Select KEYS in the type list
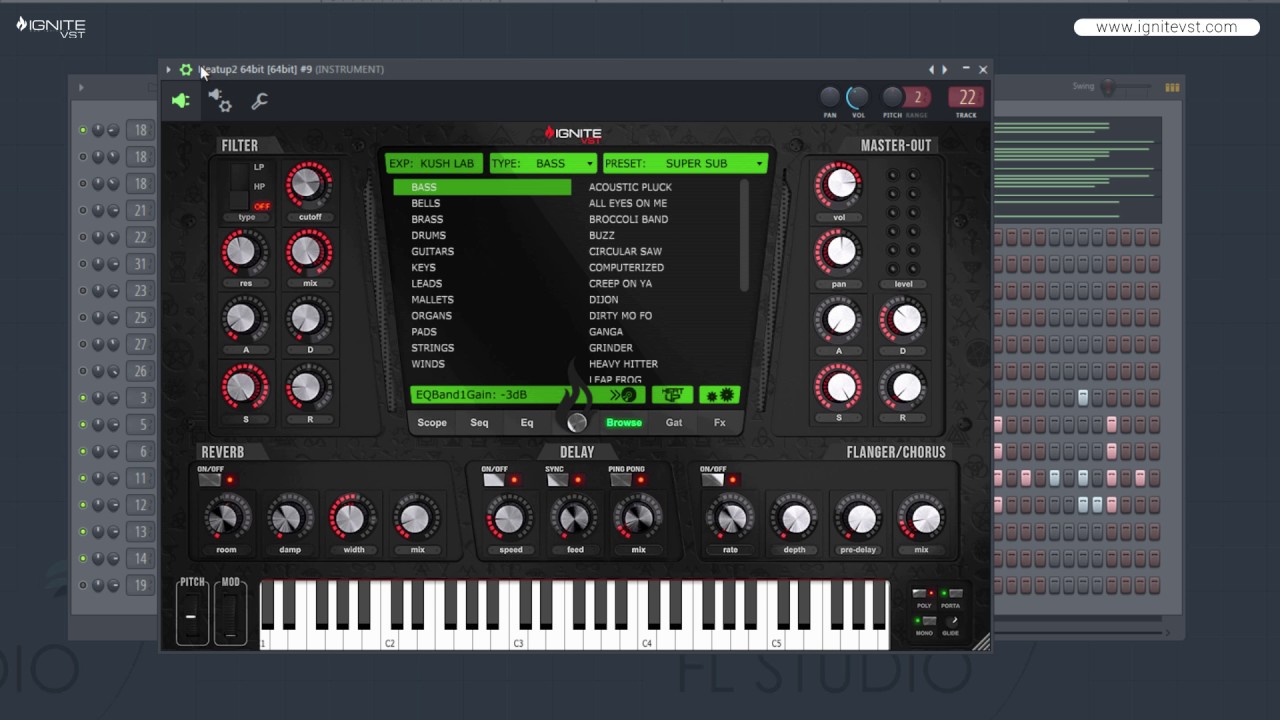This screenshot has height=720, width=1280. (x=423, y=267)
